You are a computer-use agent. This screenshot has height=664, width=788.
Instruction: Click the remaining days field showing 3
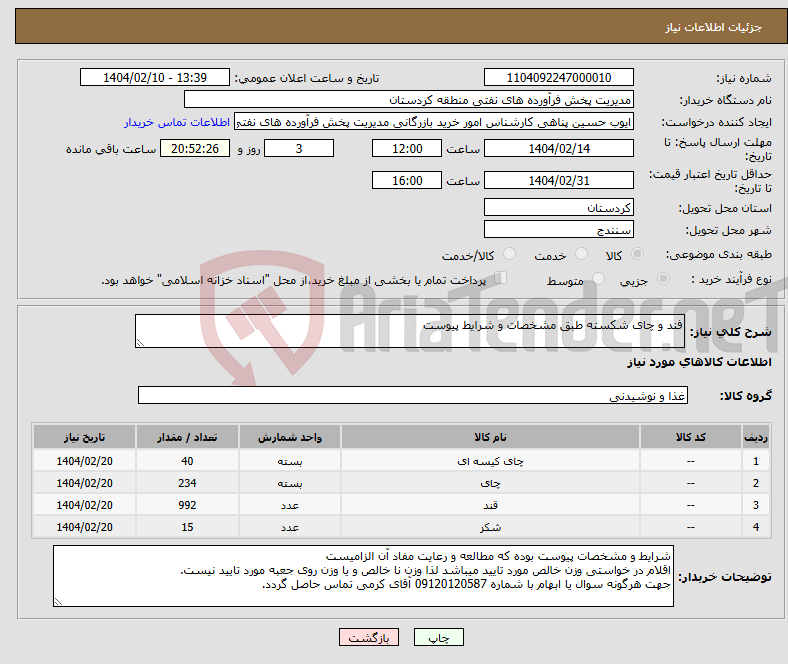(x=299, y=148)
